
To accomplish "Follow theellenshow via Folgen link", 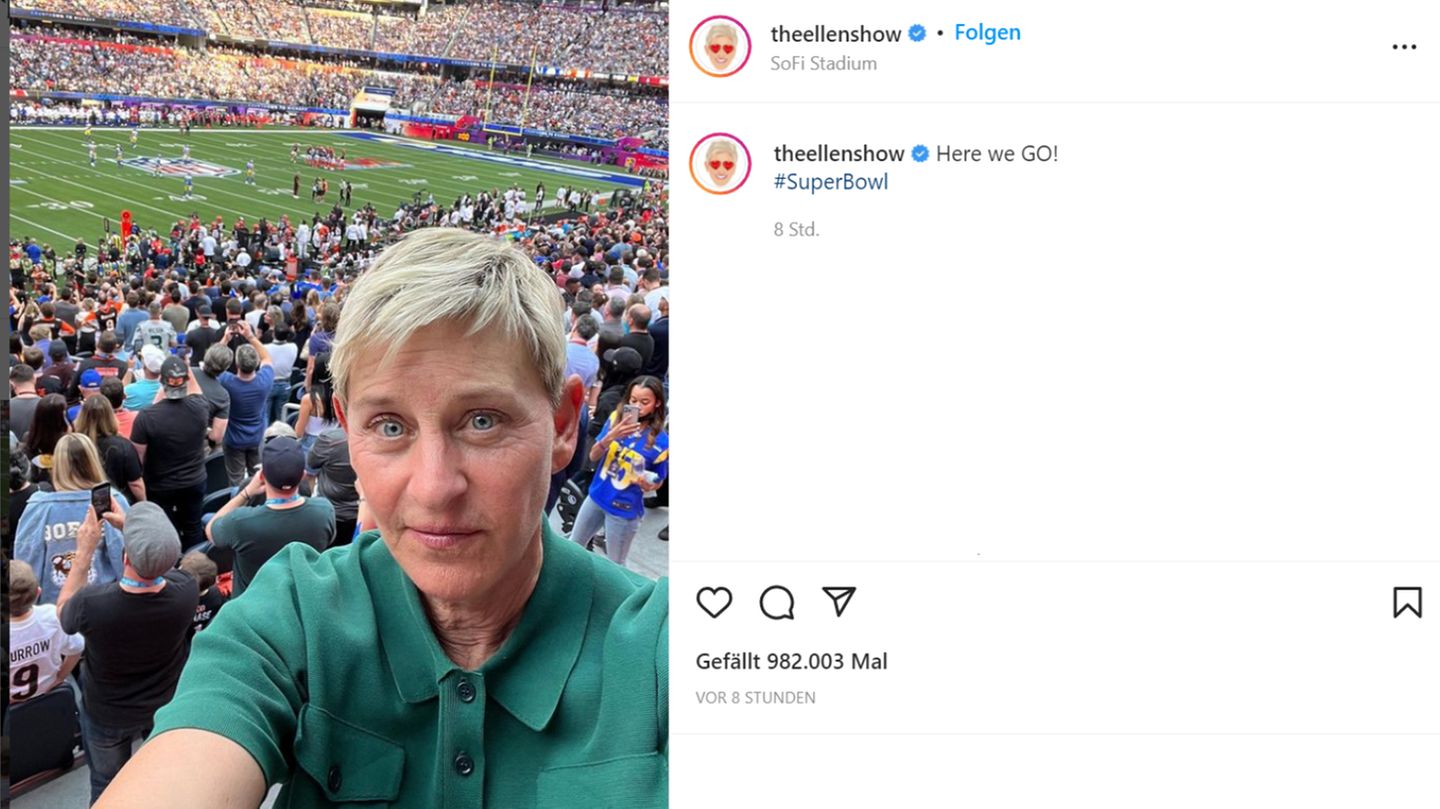I will [987, 32].
